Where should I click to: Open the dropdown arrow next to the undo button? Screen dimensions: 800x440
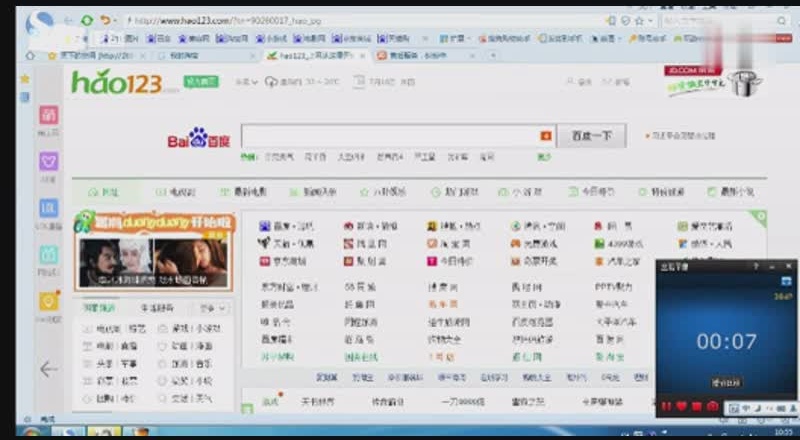(115, 21)
